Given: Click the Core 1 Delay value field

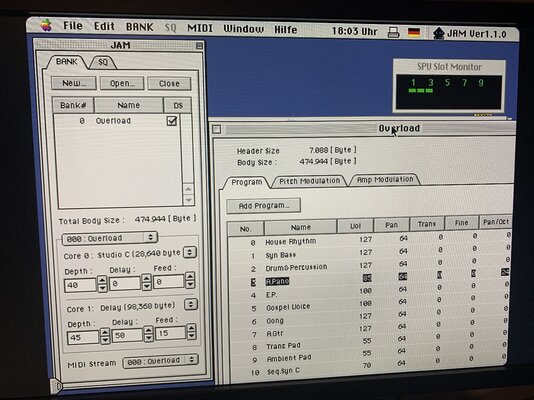Looking at the screenshot, I should point(127,335).
